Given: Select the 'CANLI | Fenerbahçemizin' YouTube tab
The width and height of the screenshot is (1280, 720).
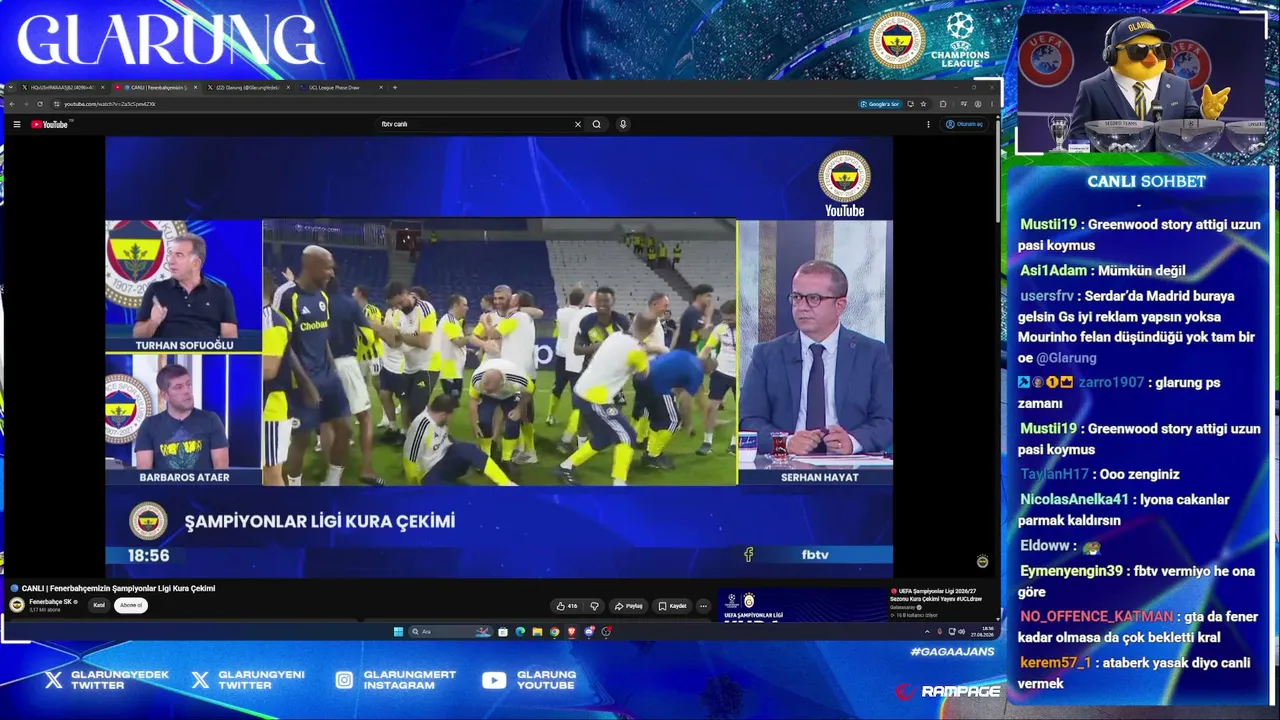Looking at the screenshot, I should (x=156, y=87).
